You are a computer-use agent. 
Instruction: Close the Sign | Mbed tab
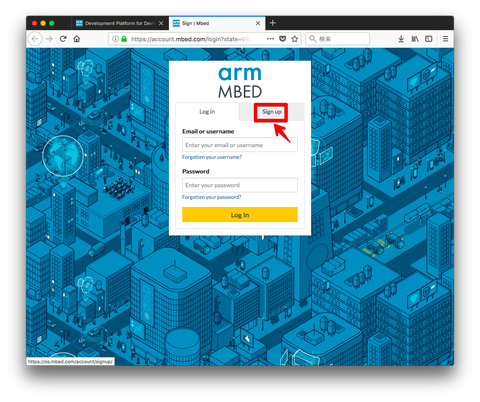point(258,23)
